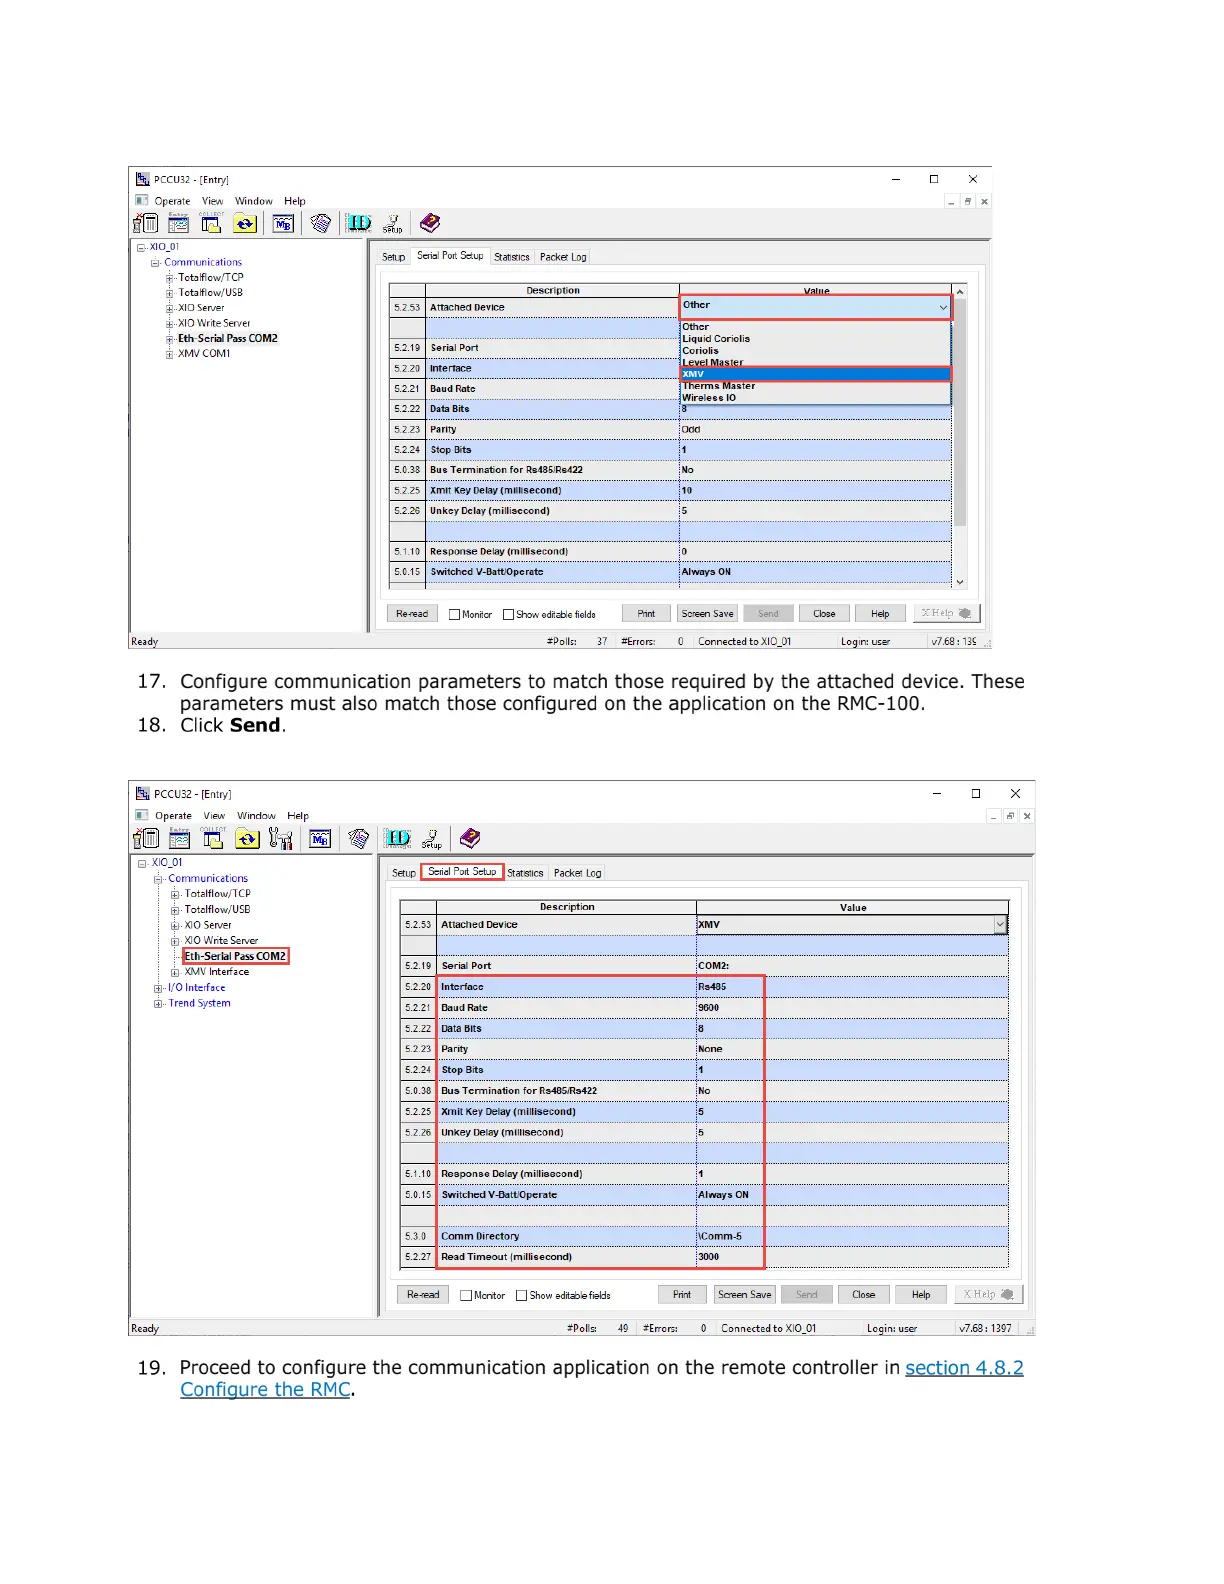Click the Entry screen icon in upper window toolbar
Viewport: 1224px width, 1584px height.
pos(179,223)
